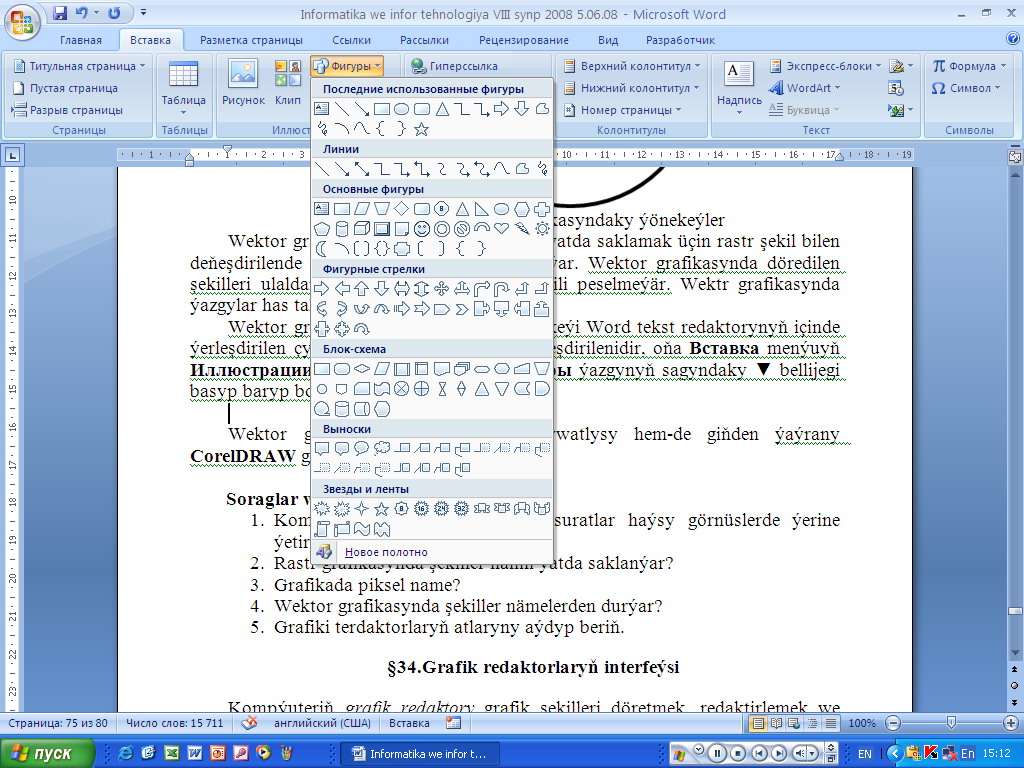Open the Рецензирование tab
The width and height of the screenshot is (1024, 768).
[x=524, y=40]
